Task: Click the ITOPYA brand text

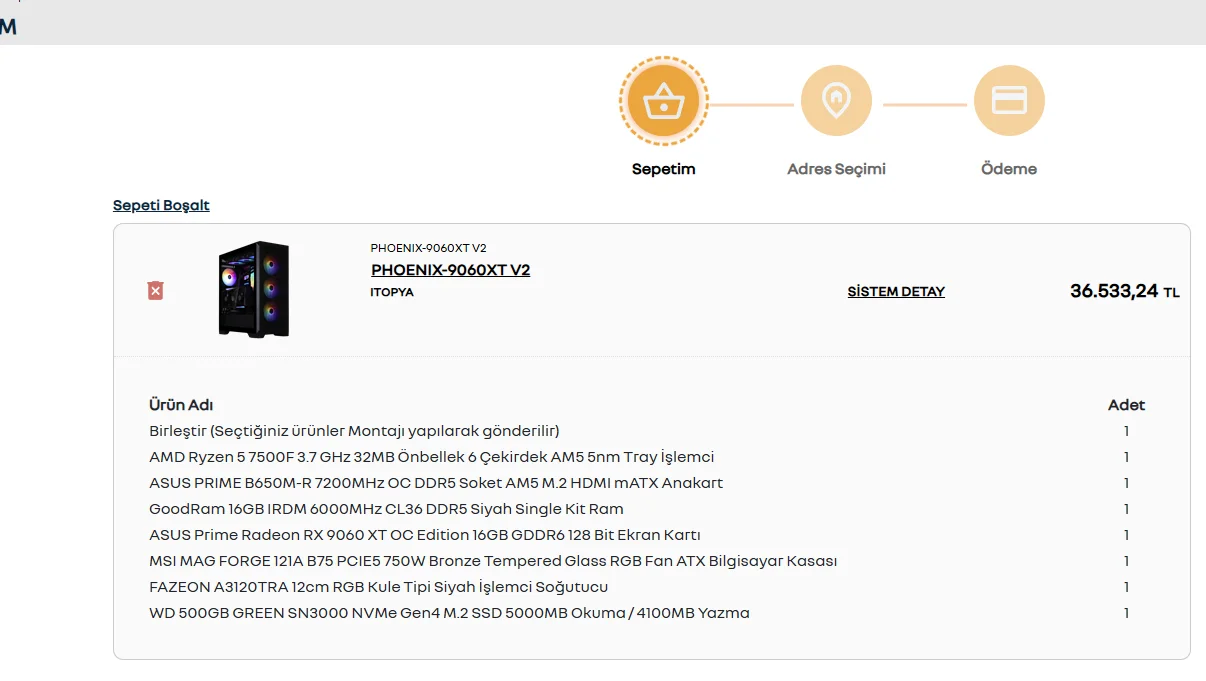Action: click(x=392, y=292)
